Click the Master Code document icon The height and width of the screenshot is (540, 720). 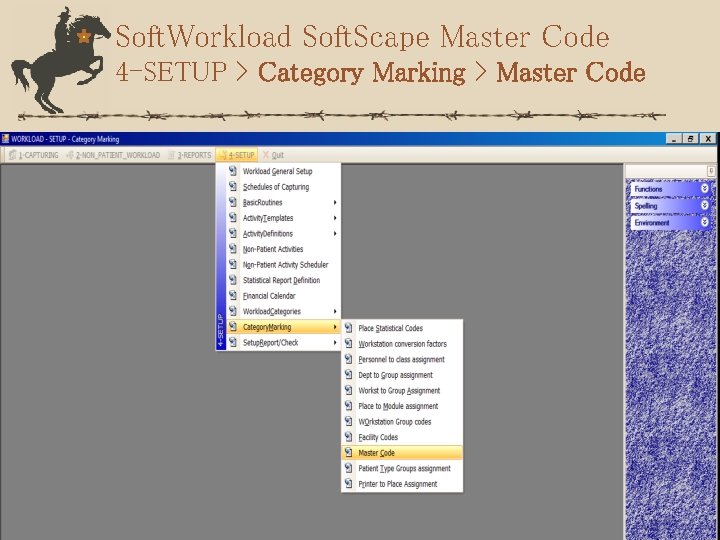point(349,453)
